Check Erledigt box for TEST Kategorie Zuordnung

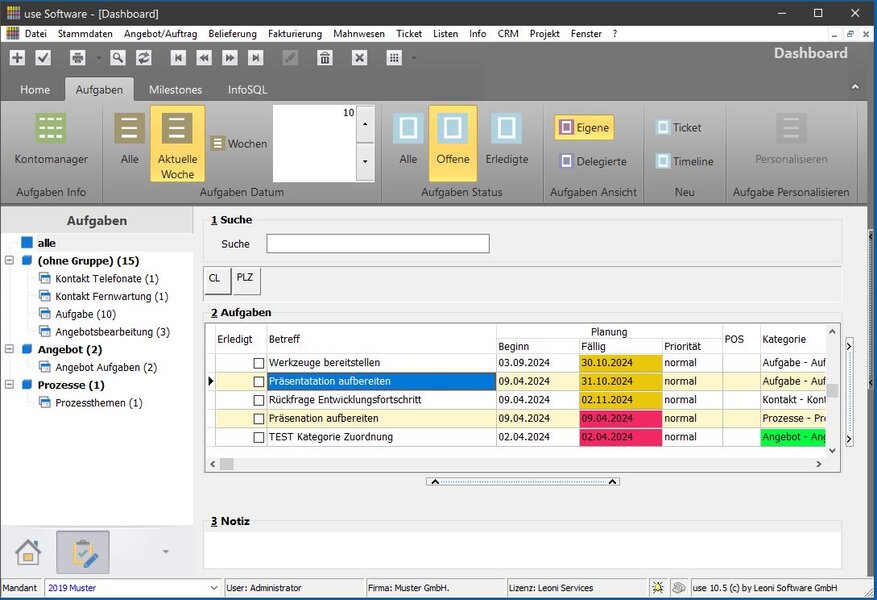pyautogui.click(x=259, y=438)
